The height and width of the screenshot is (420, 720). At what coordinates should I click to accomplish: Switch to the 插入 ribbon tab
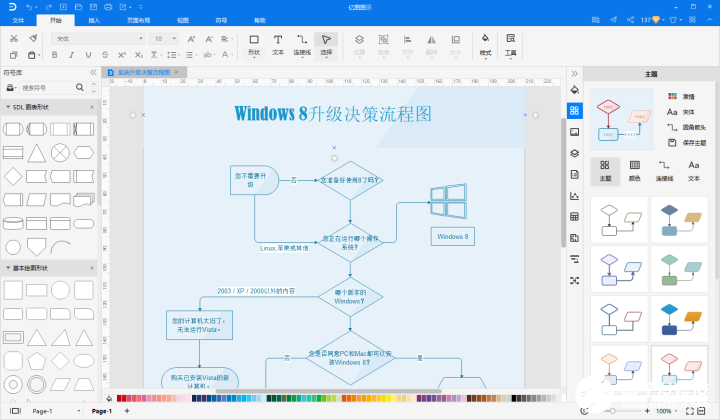coord(94,20)
